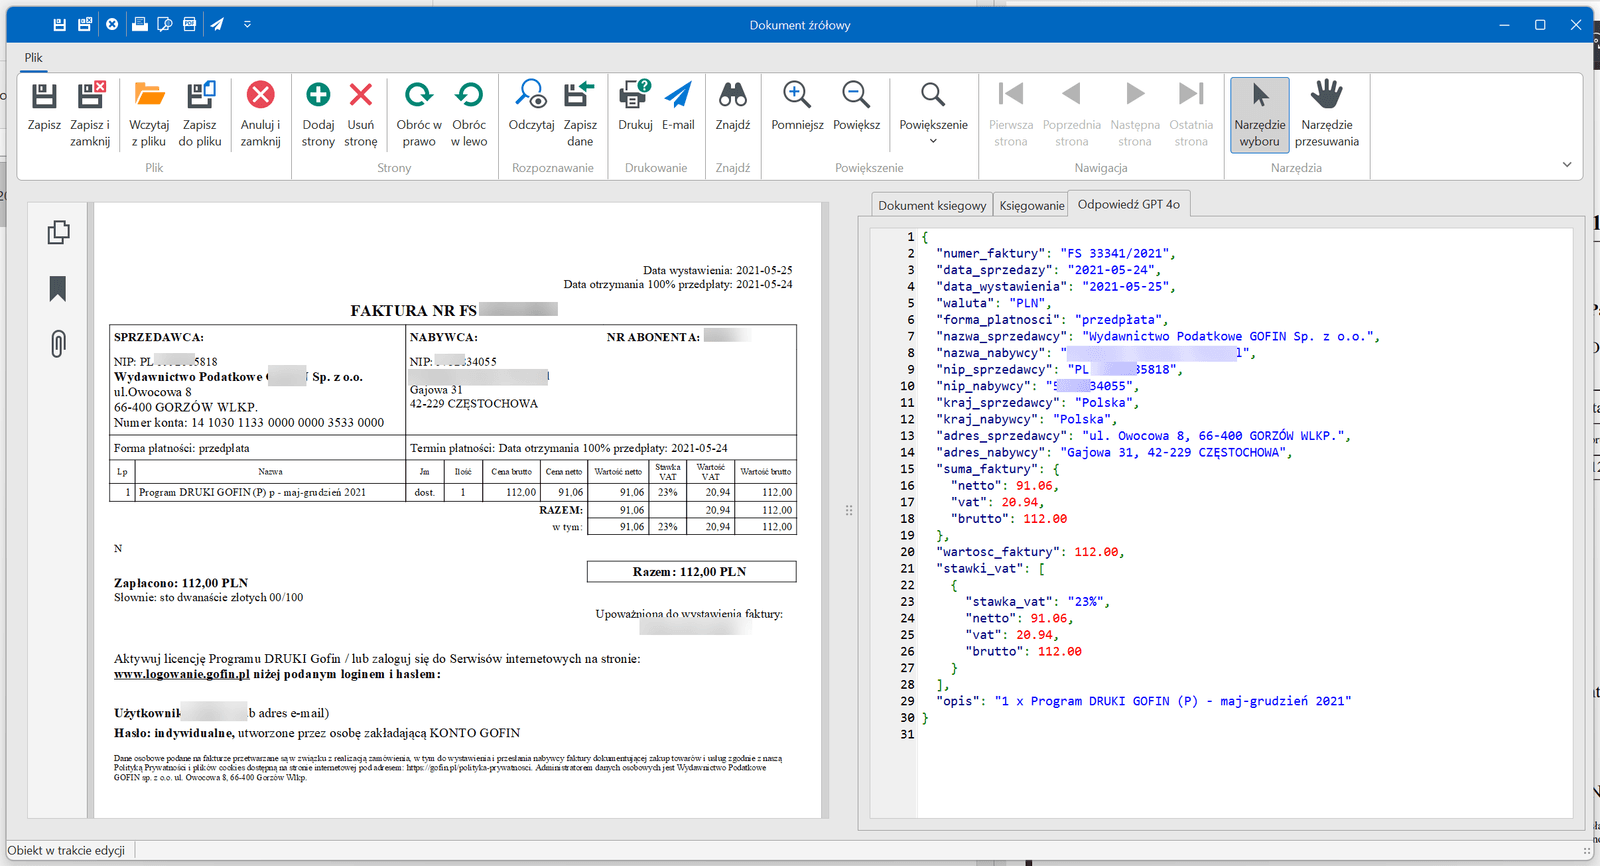The height and width of the screenshot is (866, 1600).
Task: Click the attachments paperclip sidebar icon
Action: 58,345
